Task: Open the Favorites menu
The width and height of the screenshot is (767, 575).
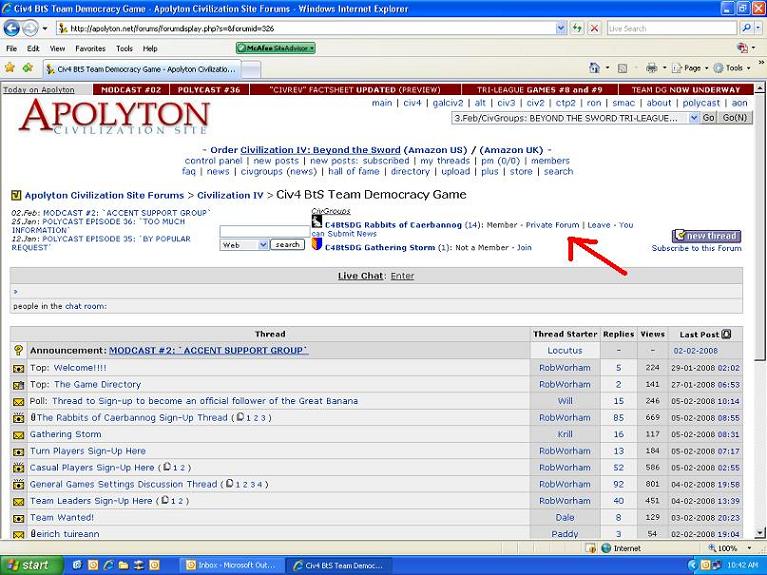Action: click(x=90, y=48)
